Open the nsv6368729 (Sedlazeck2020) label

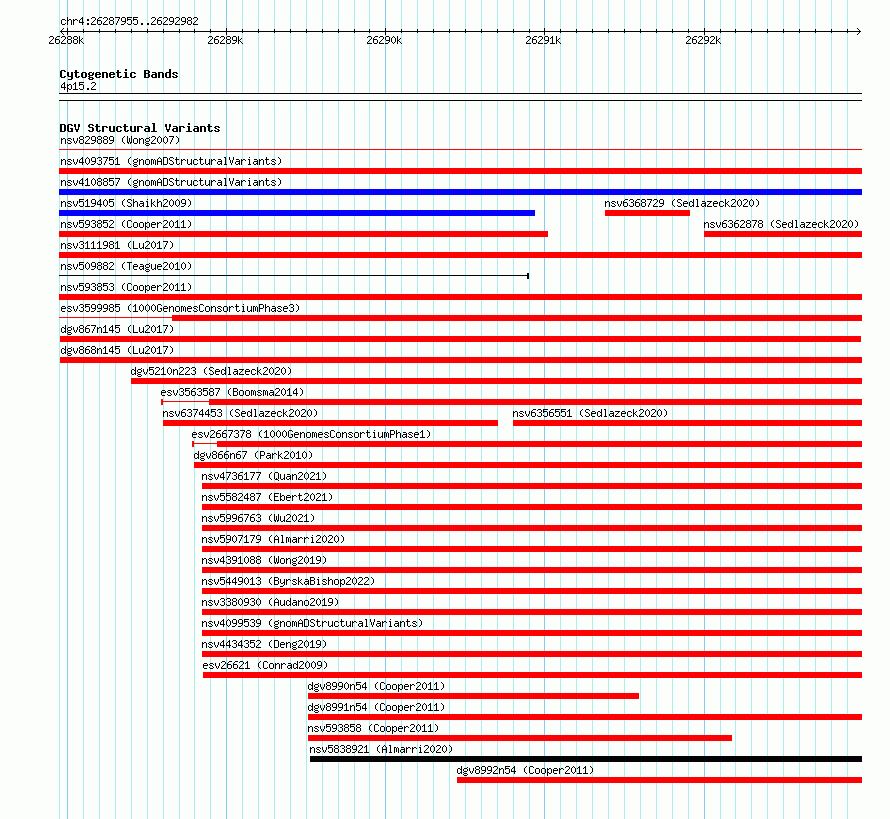coord(682,203)
